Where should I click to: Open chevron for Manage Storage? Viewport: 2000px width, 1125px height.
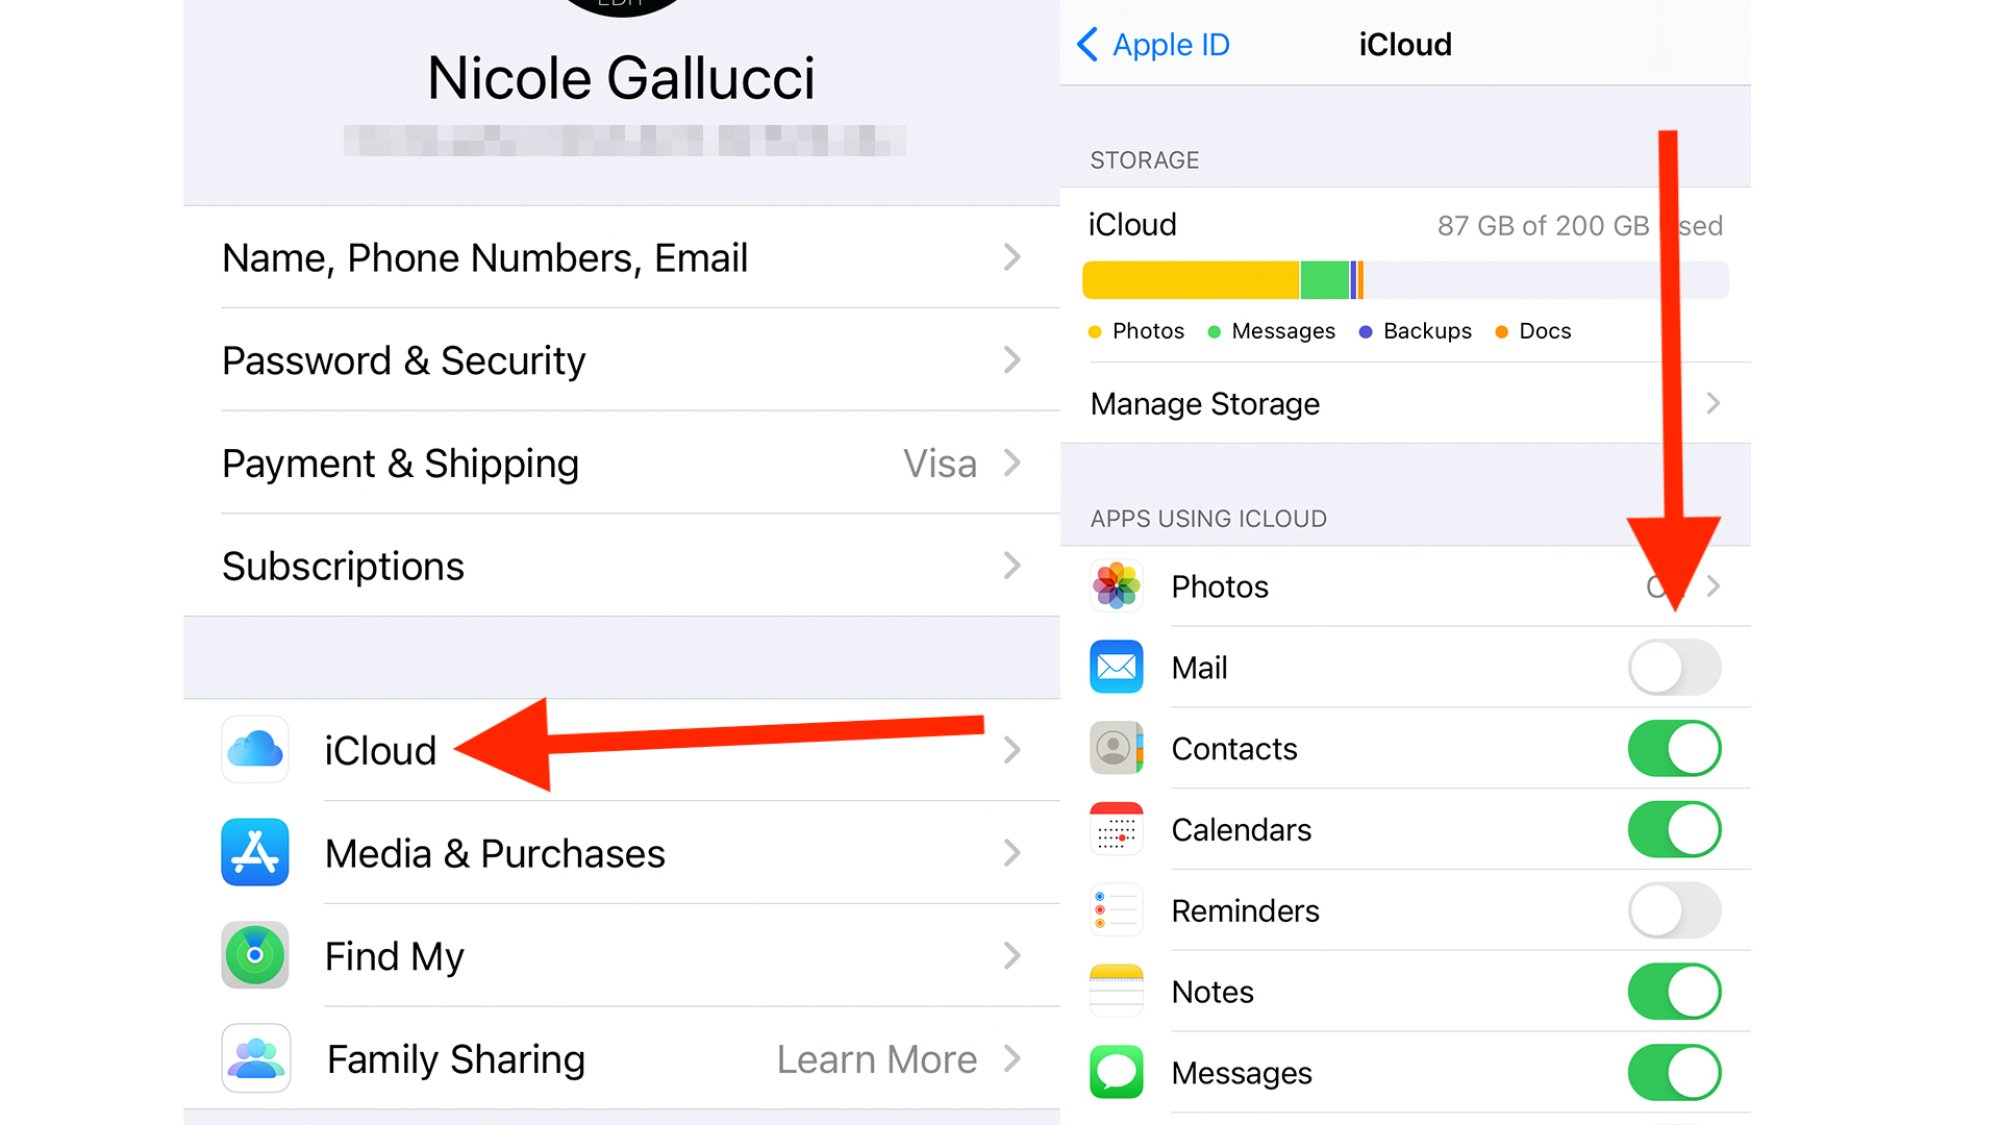point(1713,403)
